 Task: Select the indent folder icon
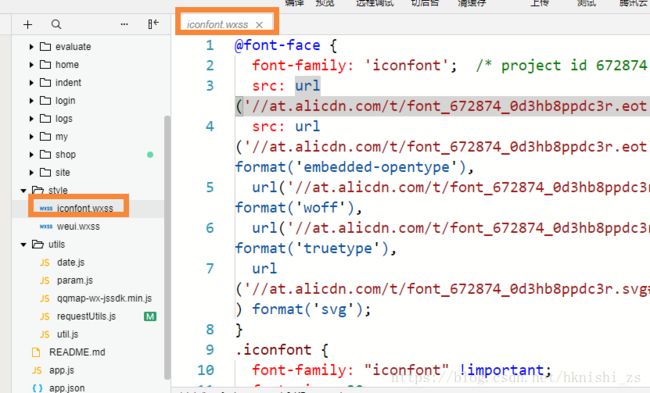click(x=45, y=82)
